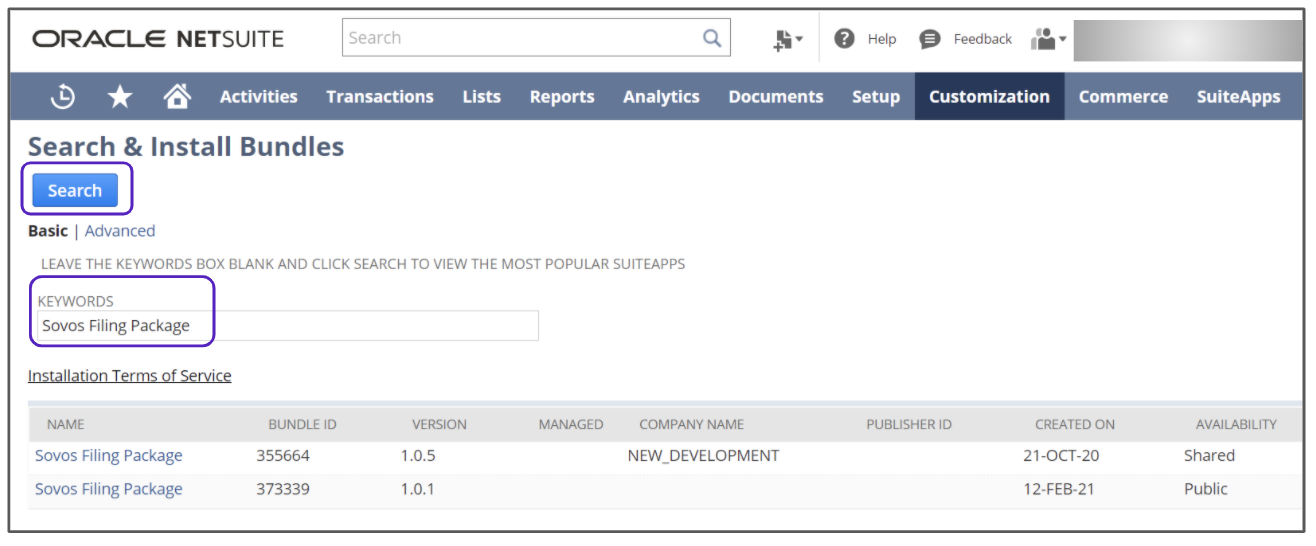The height and width of the screenshot is (546, 1316).
Task: Select version 1.0.1 cell
Action: pos(418,489)
